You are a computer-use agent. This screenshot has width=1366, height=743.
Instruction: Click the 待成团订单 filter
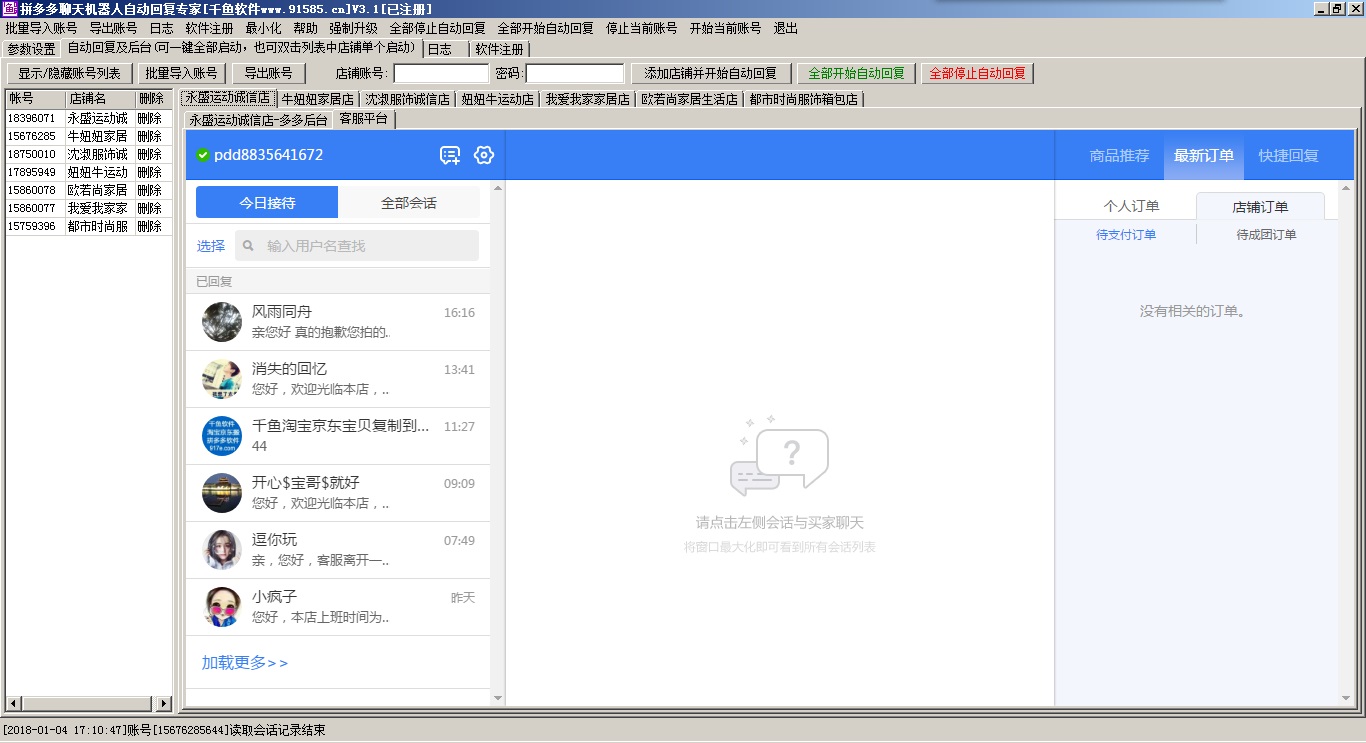(1266, 235)
